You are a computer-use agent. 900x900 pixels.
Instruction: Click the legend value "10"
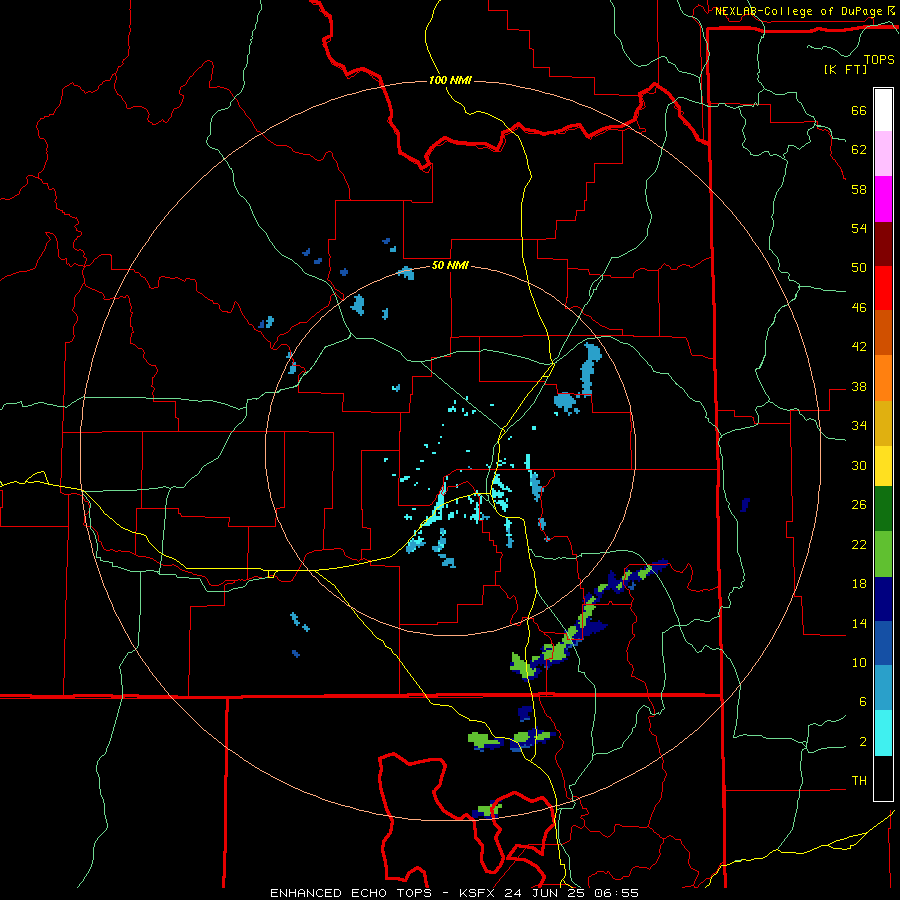tap(859, 663)
